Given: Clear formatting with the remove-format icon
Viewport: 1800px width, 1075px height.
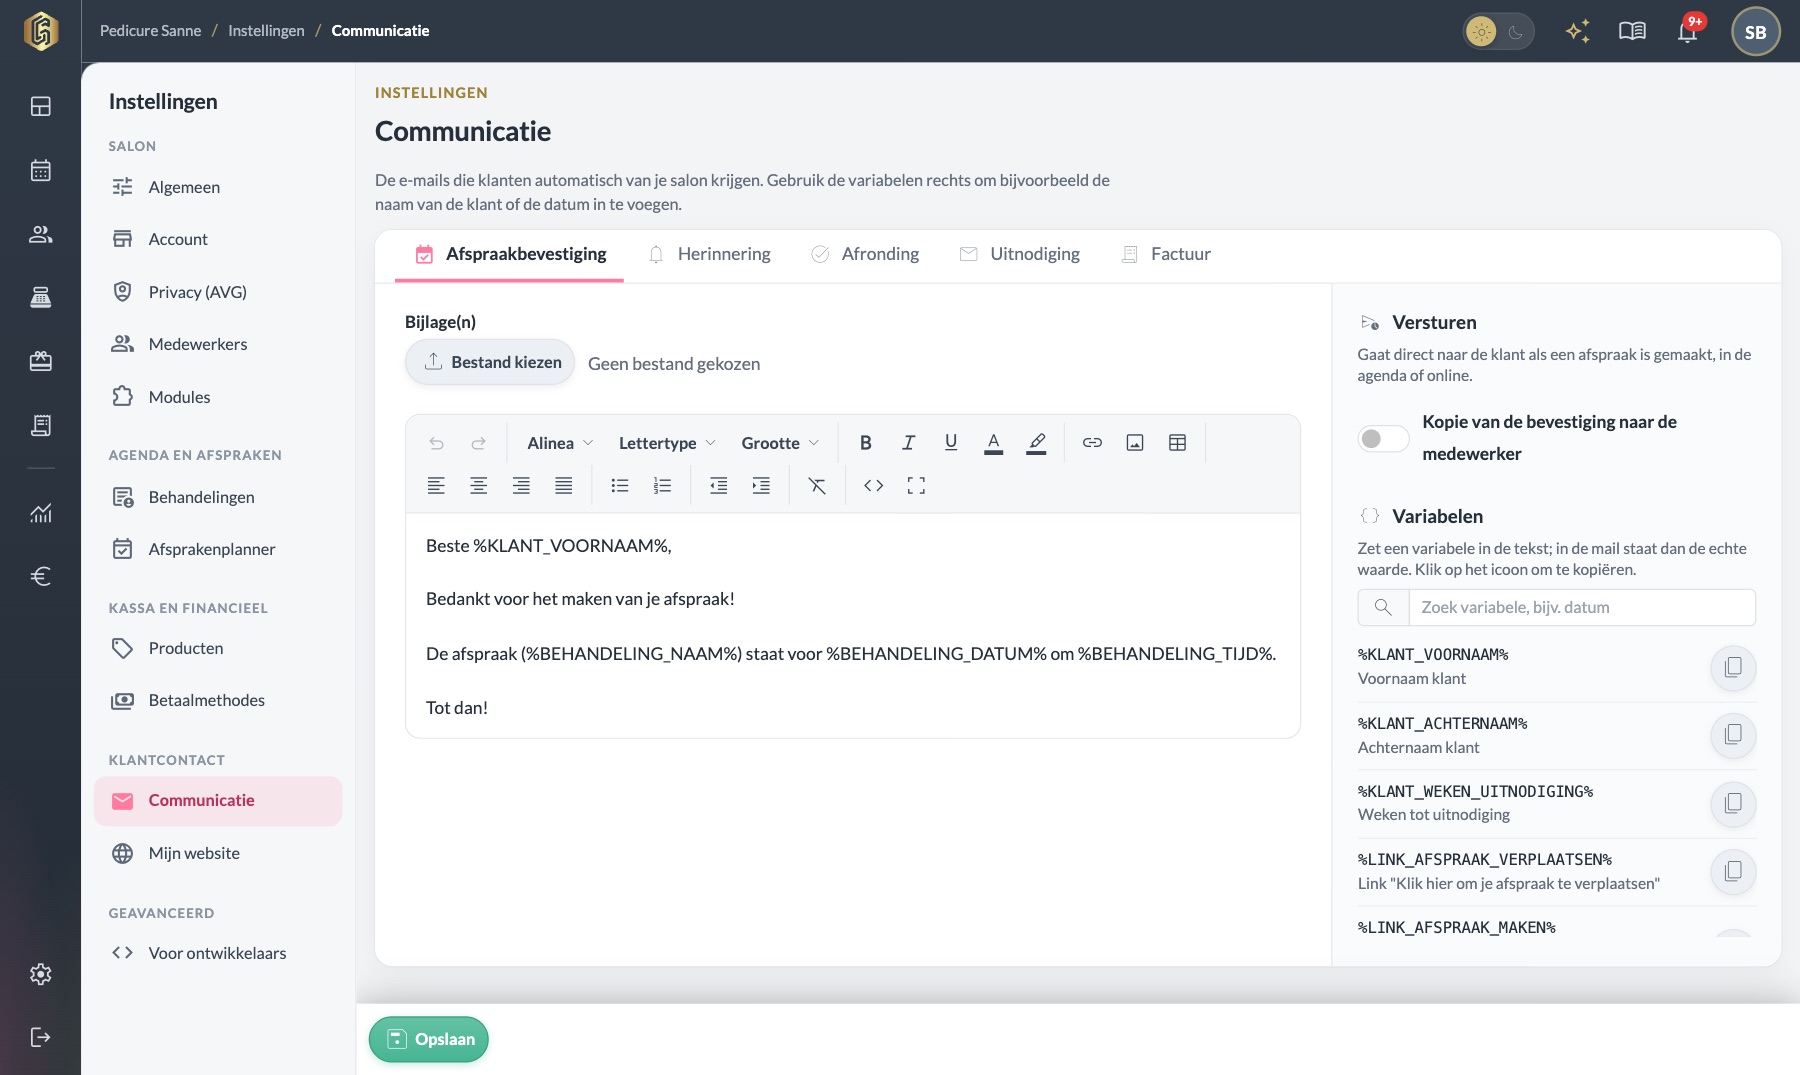Looking at the screenshot, I should pos(817,486).
